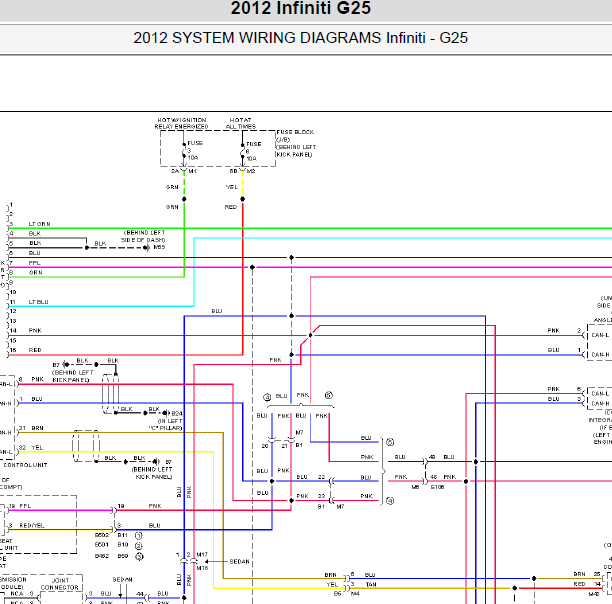612x604 pixels.
Task: Select the 'HOT W/IGNITION RELAY ENERGIZED' label
Action: point(181,123)
